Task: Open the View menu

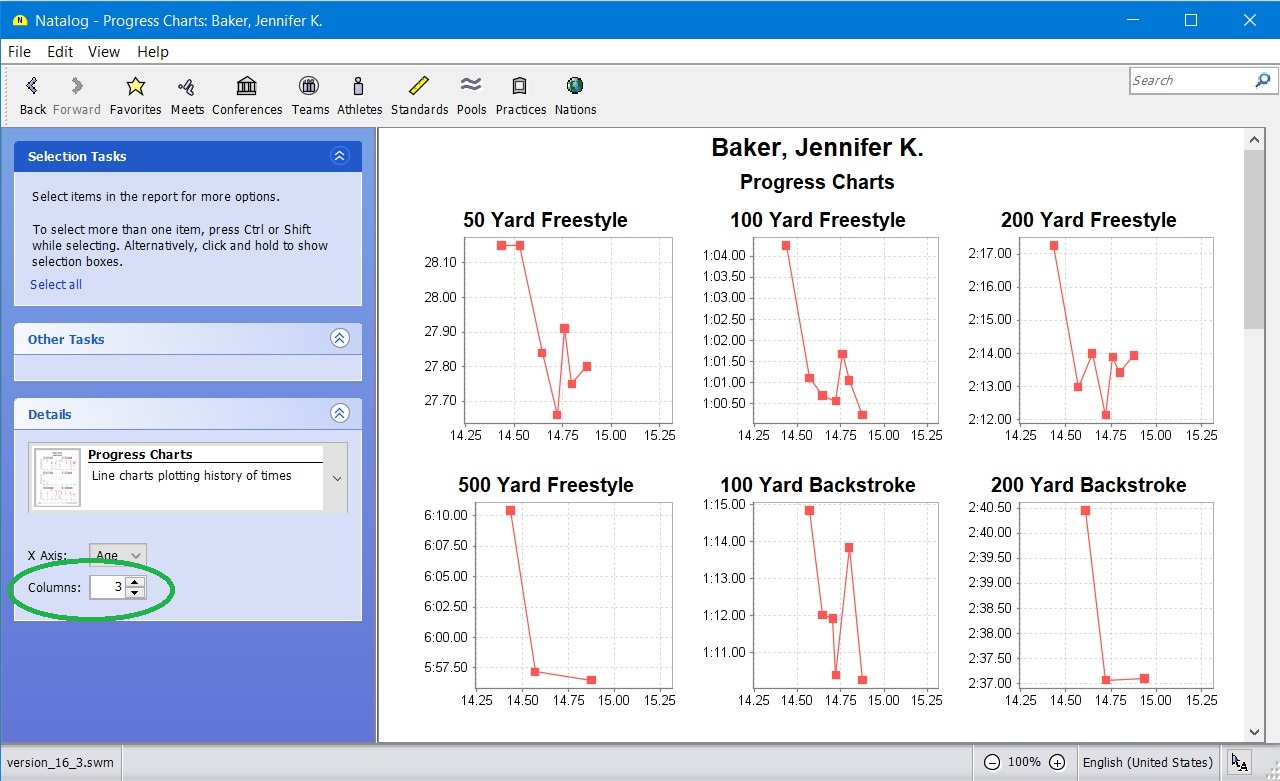Action: point(103,52)
